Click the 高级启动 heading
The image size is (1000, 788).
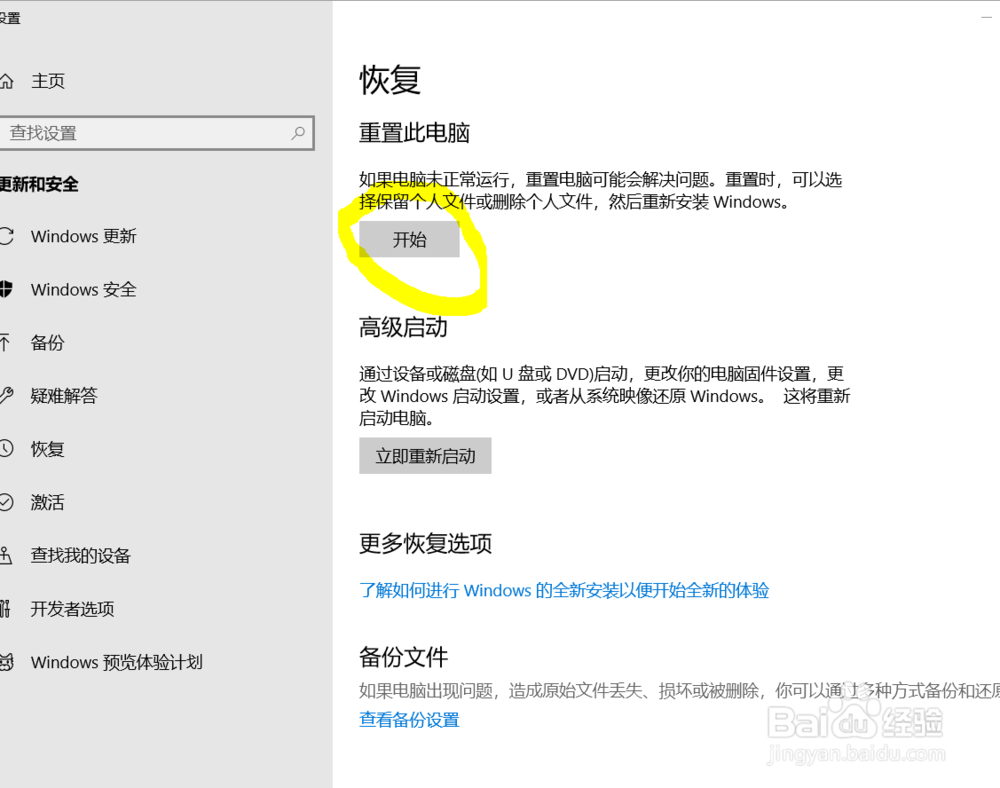pos(403,327)
